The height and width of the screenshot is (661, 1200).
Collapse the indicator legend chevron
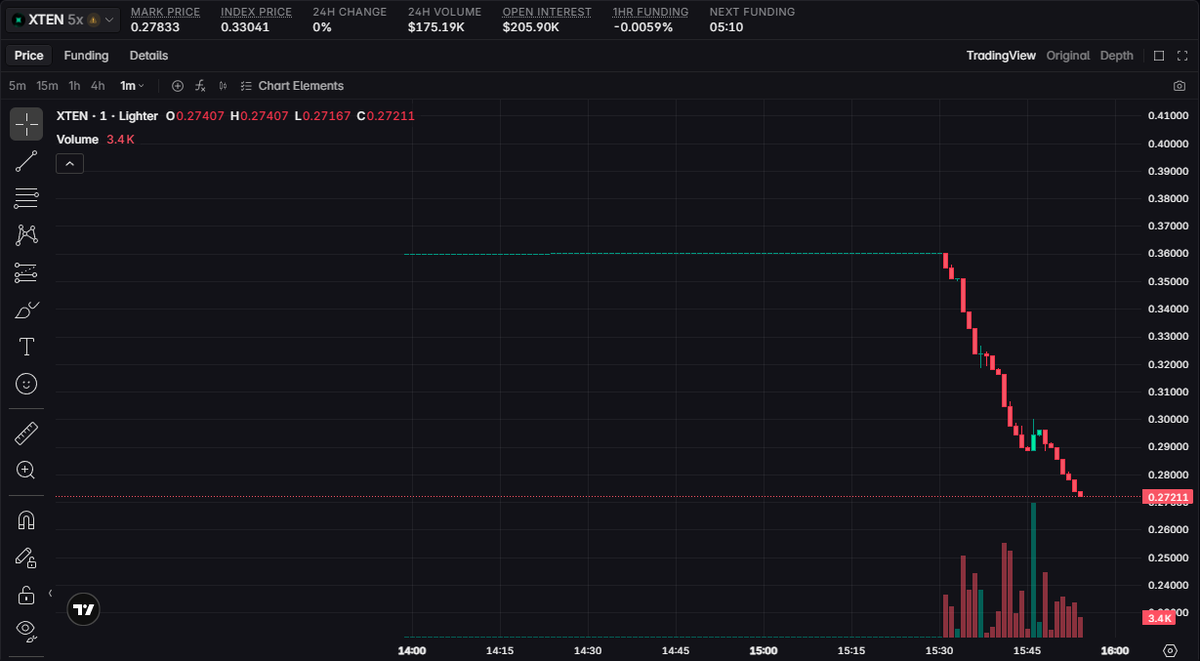click(70, 164)
